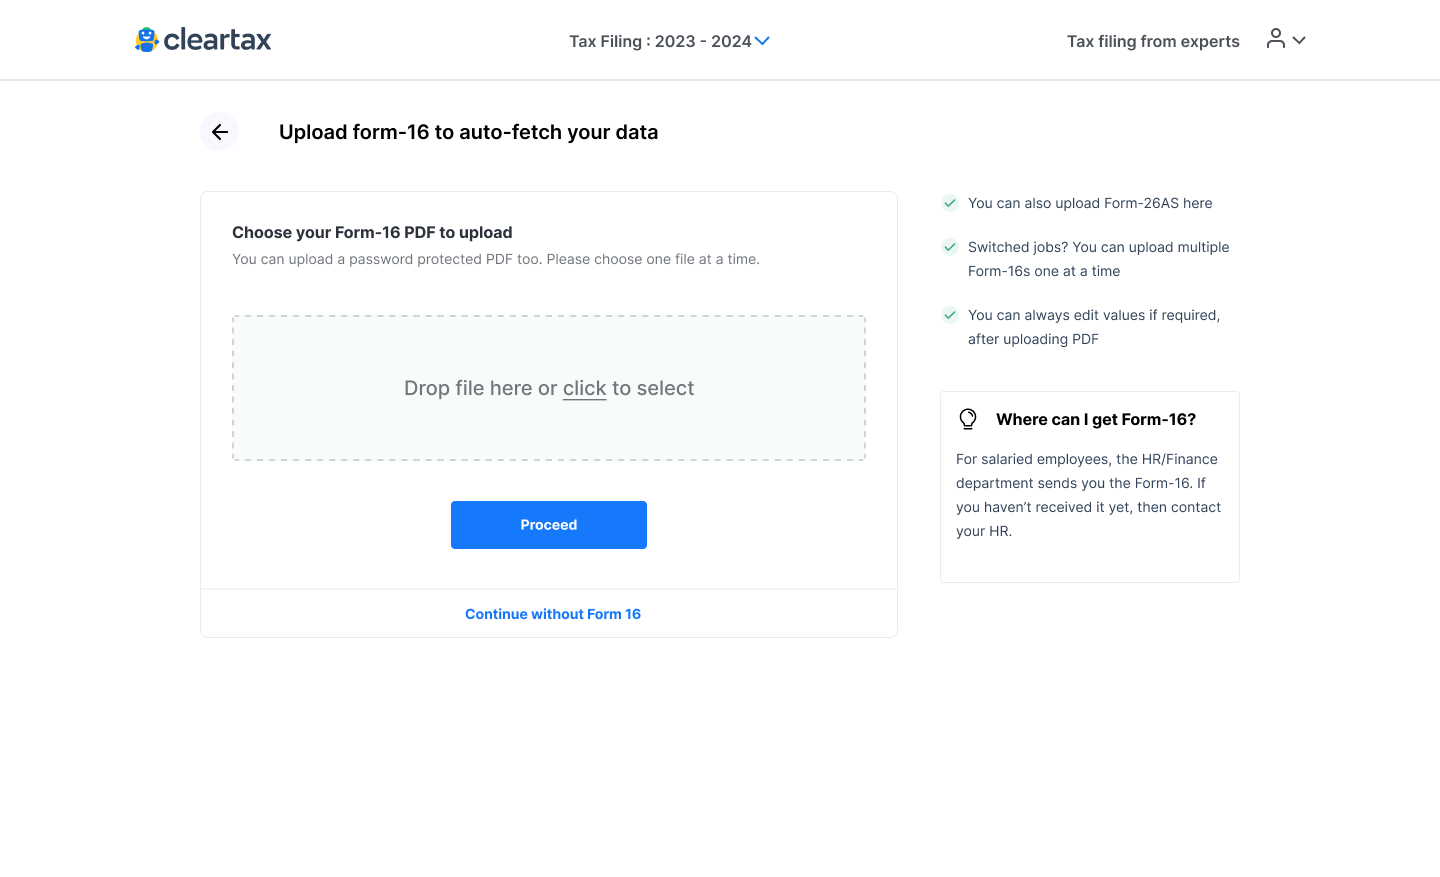Screen dimensions: 1440x877
Task: Expand the account menu chevron
Action: point(1299,41)
